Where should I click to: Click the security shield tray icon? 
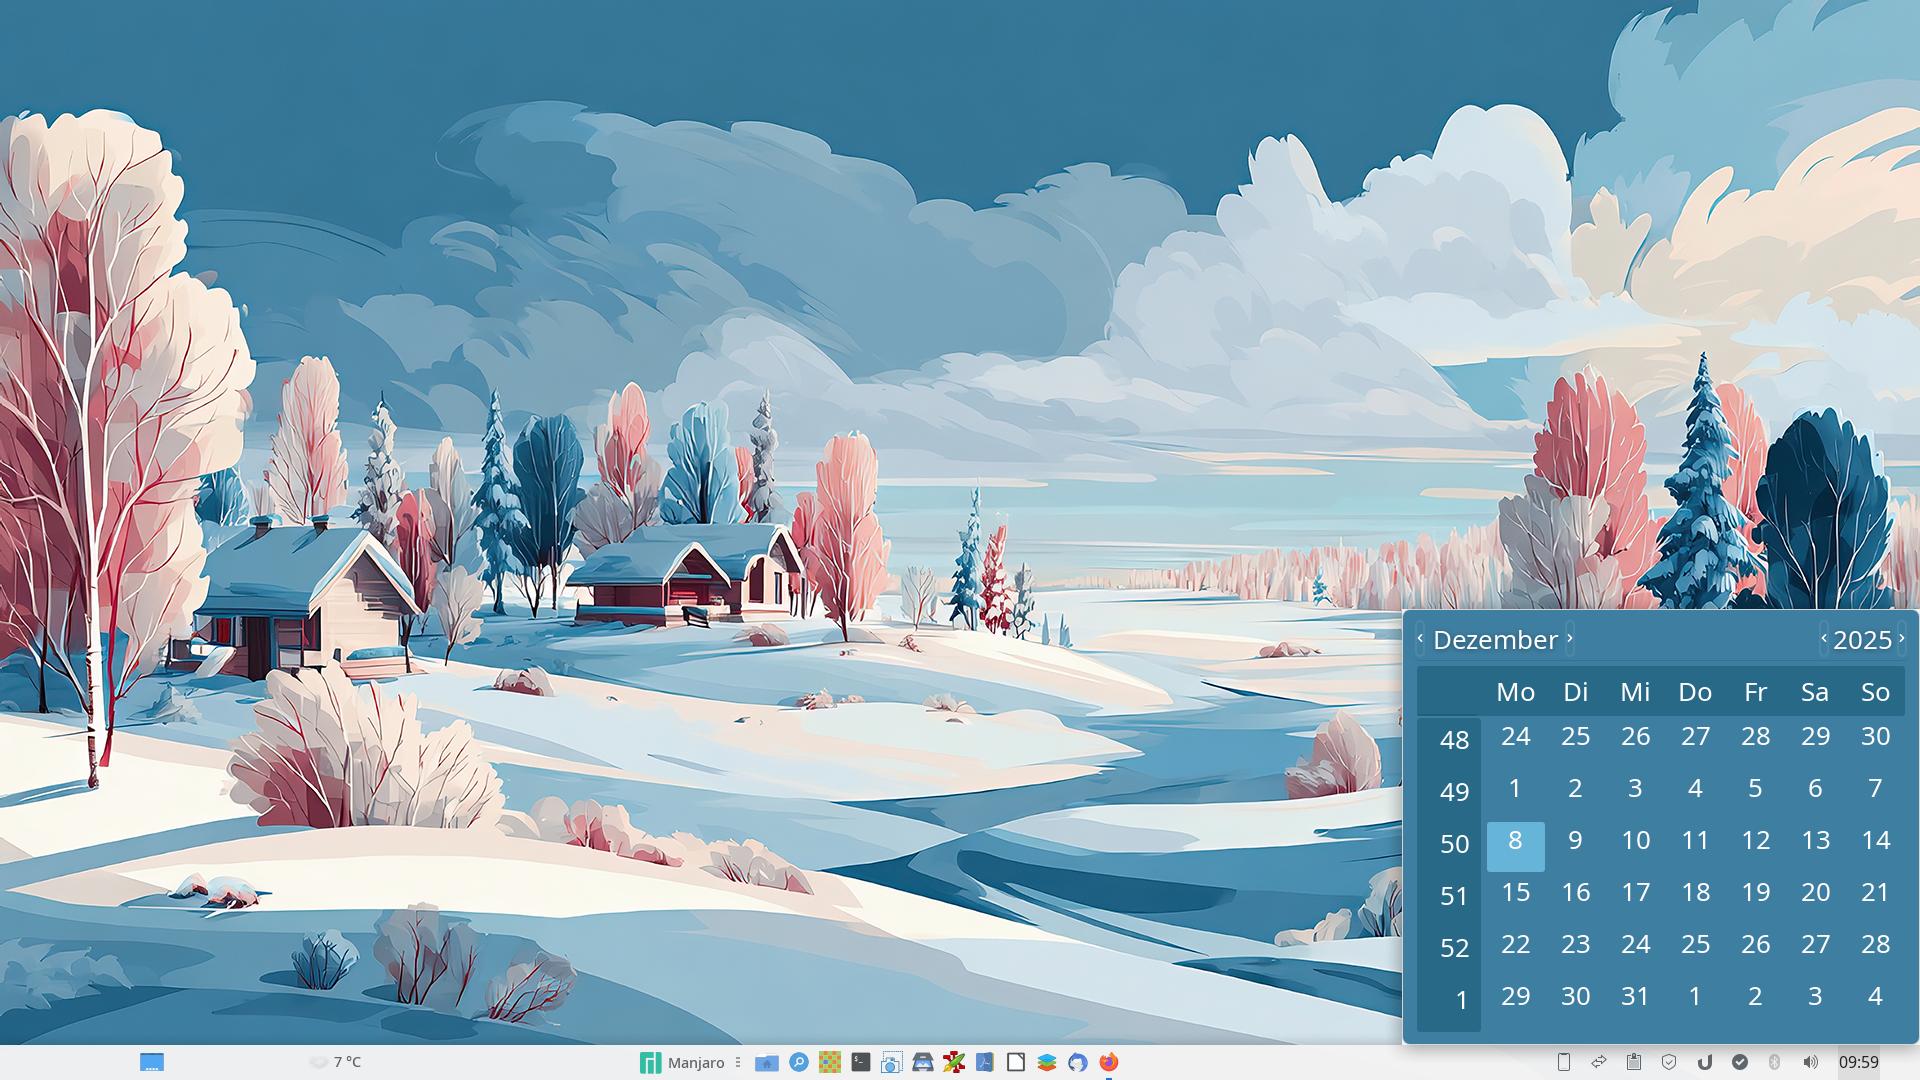coord(1669,1062)
